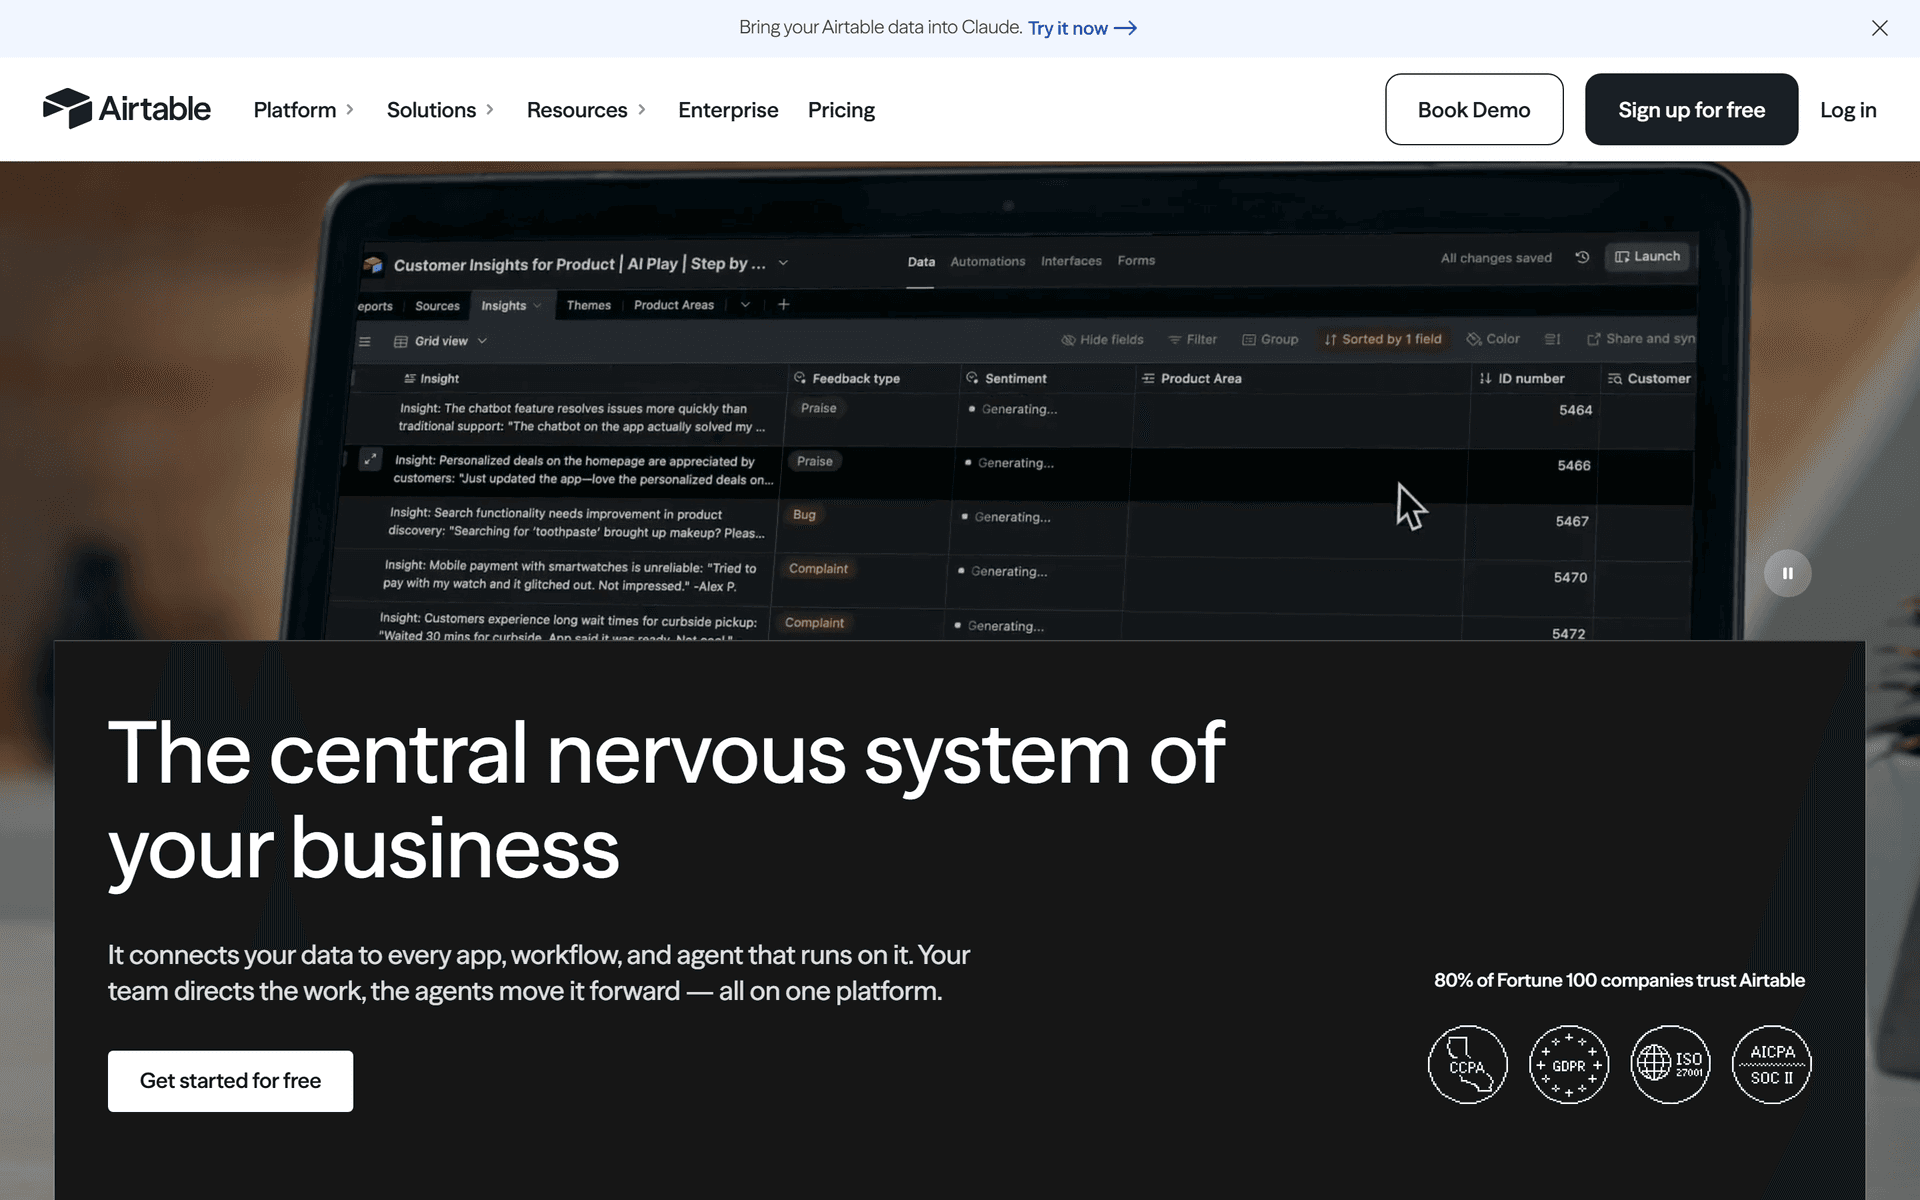Open the Grid view dropdown
1920x1200 pixels.
[441, 341]
